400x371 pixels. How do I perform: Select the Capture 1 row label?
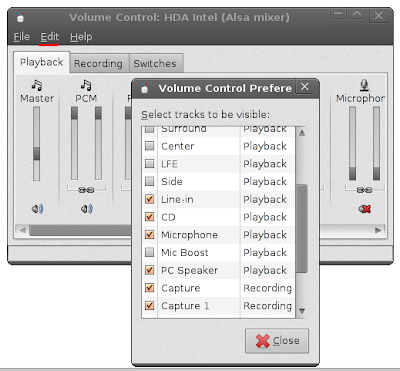[x=185, y=306]
